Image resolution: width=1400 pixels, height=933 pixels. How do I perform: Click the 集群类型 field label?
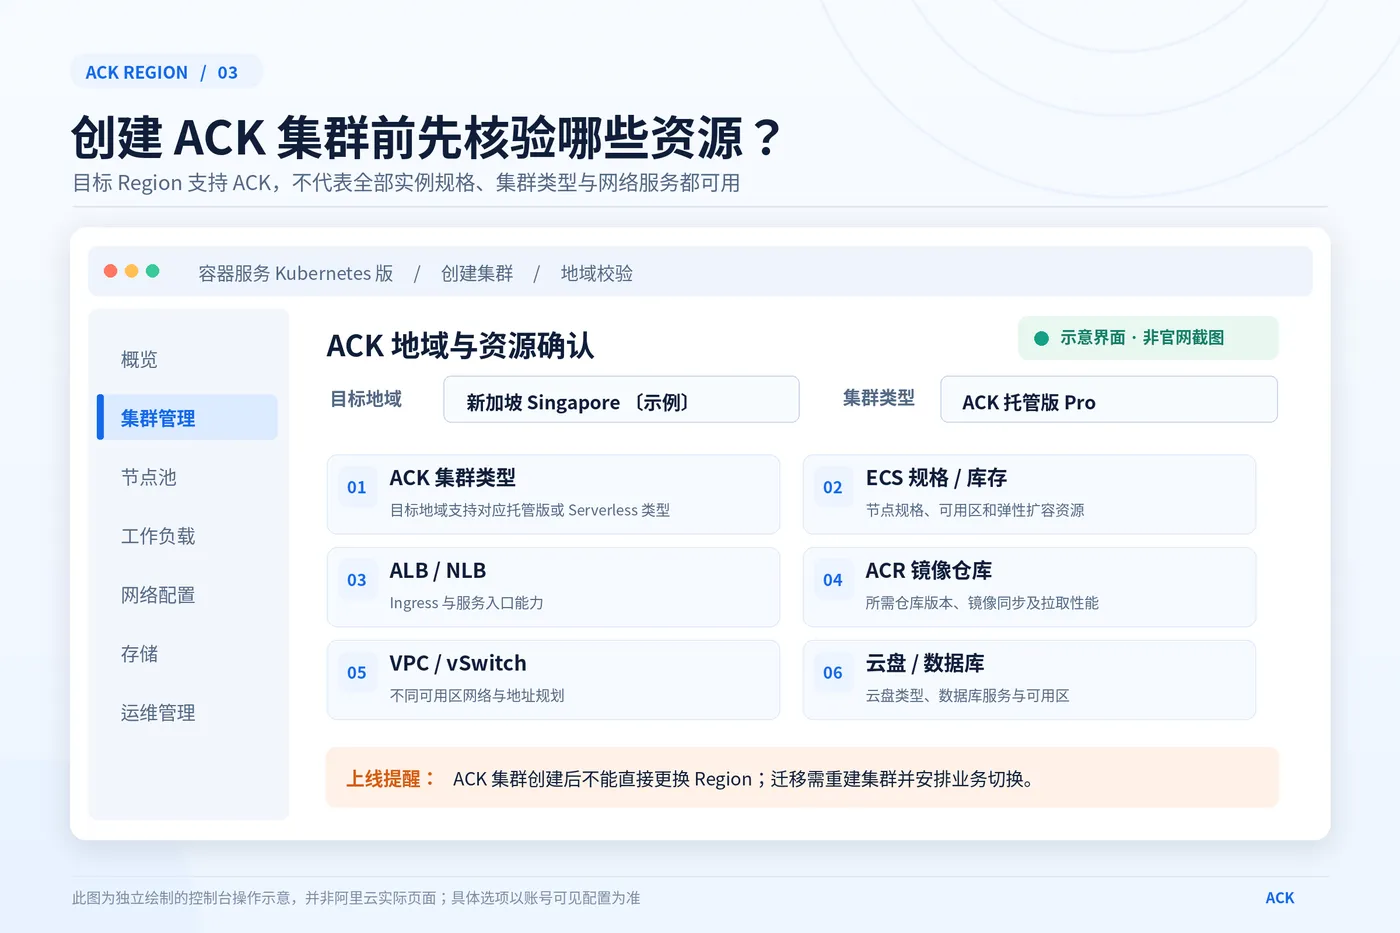point(879,398)
